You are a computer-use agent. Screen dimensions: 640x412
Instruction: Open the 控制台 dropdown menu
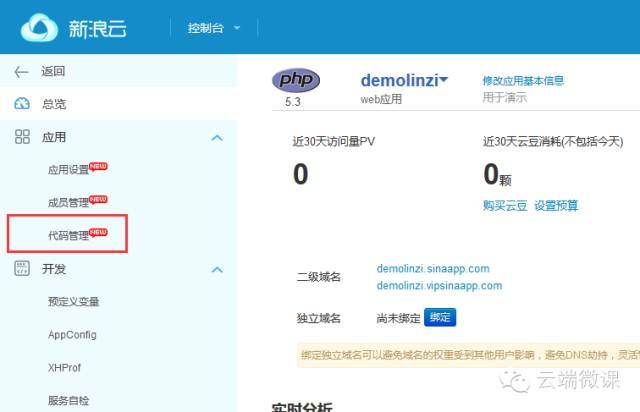[213, 28]
